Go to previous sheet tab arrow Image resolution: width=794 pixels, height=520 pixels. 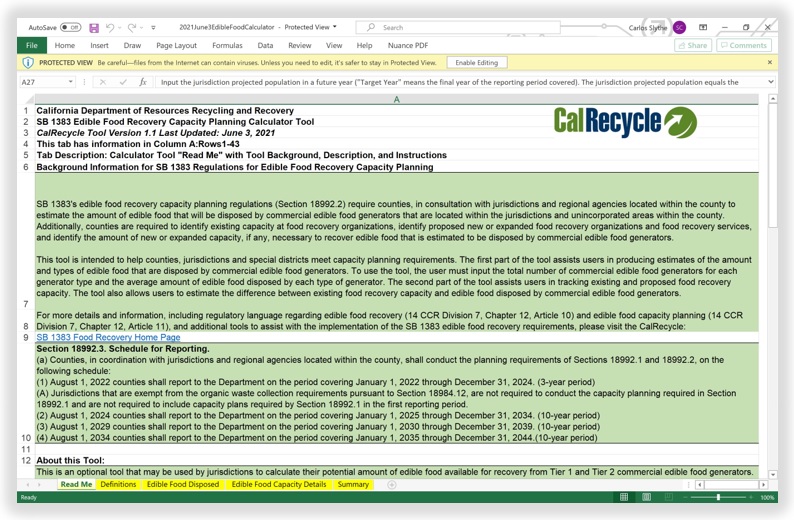click(x=28, y=485)
